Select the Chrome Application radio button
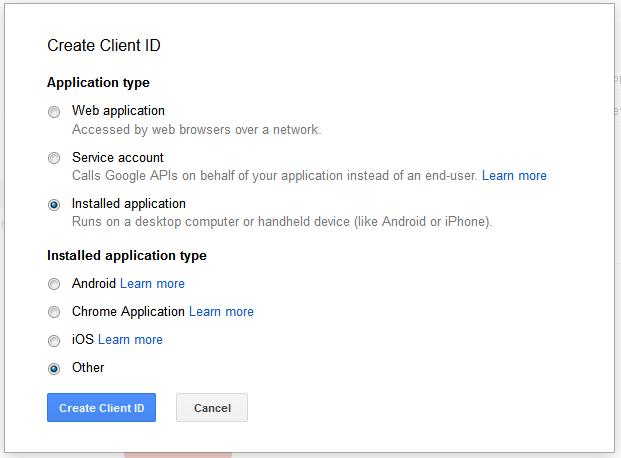 tap(54, 312)
